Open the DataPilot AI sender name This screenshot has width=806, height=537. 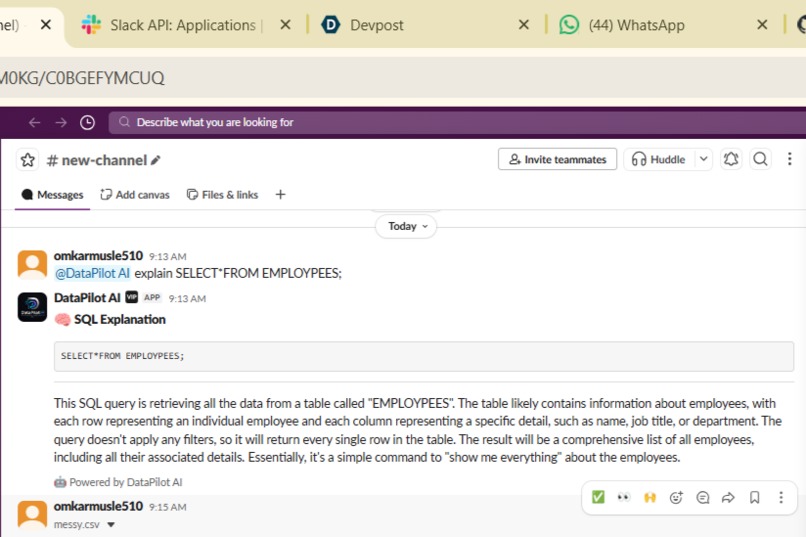click(87, 298)
